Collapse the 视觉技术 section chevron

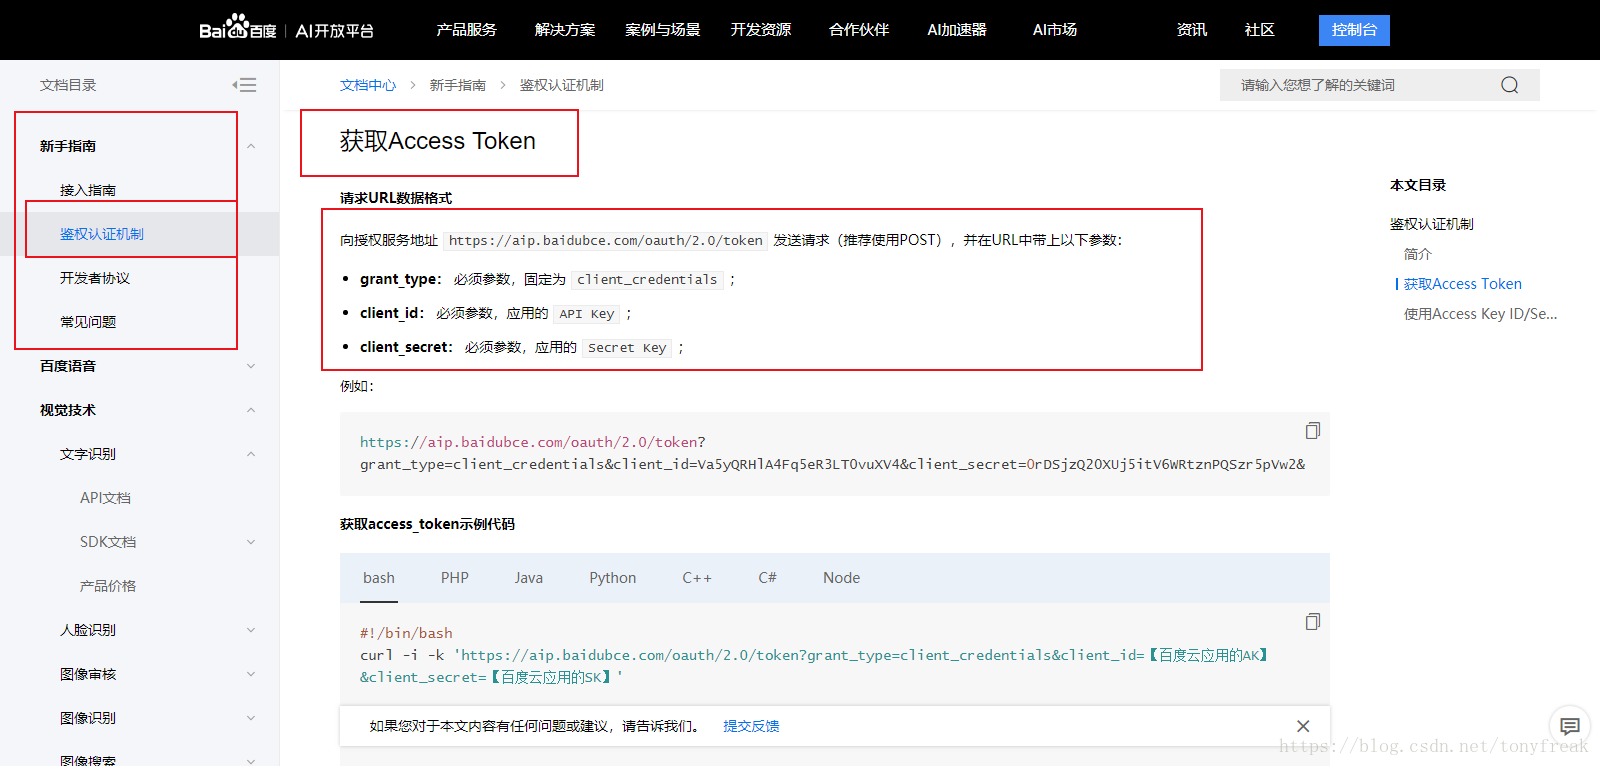point(251,410)
